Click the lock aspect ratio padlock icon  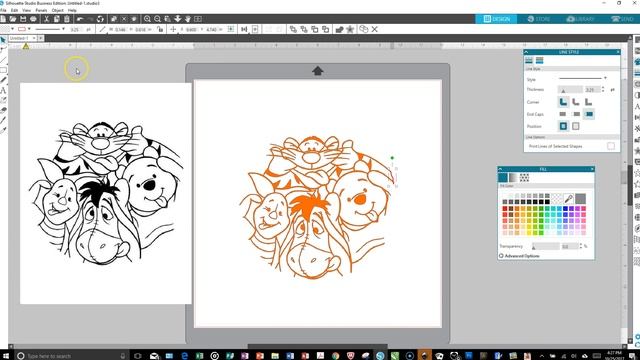pos(160,29)
